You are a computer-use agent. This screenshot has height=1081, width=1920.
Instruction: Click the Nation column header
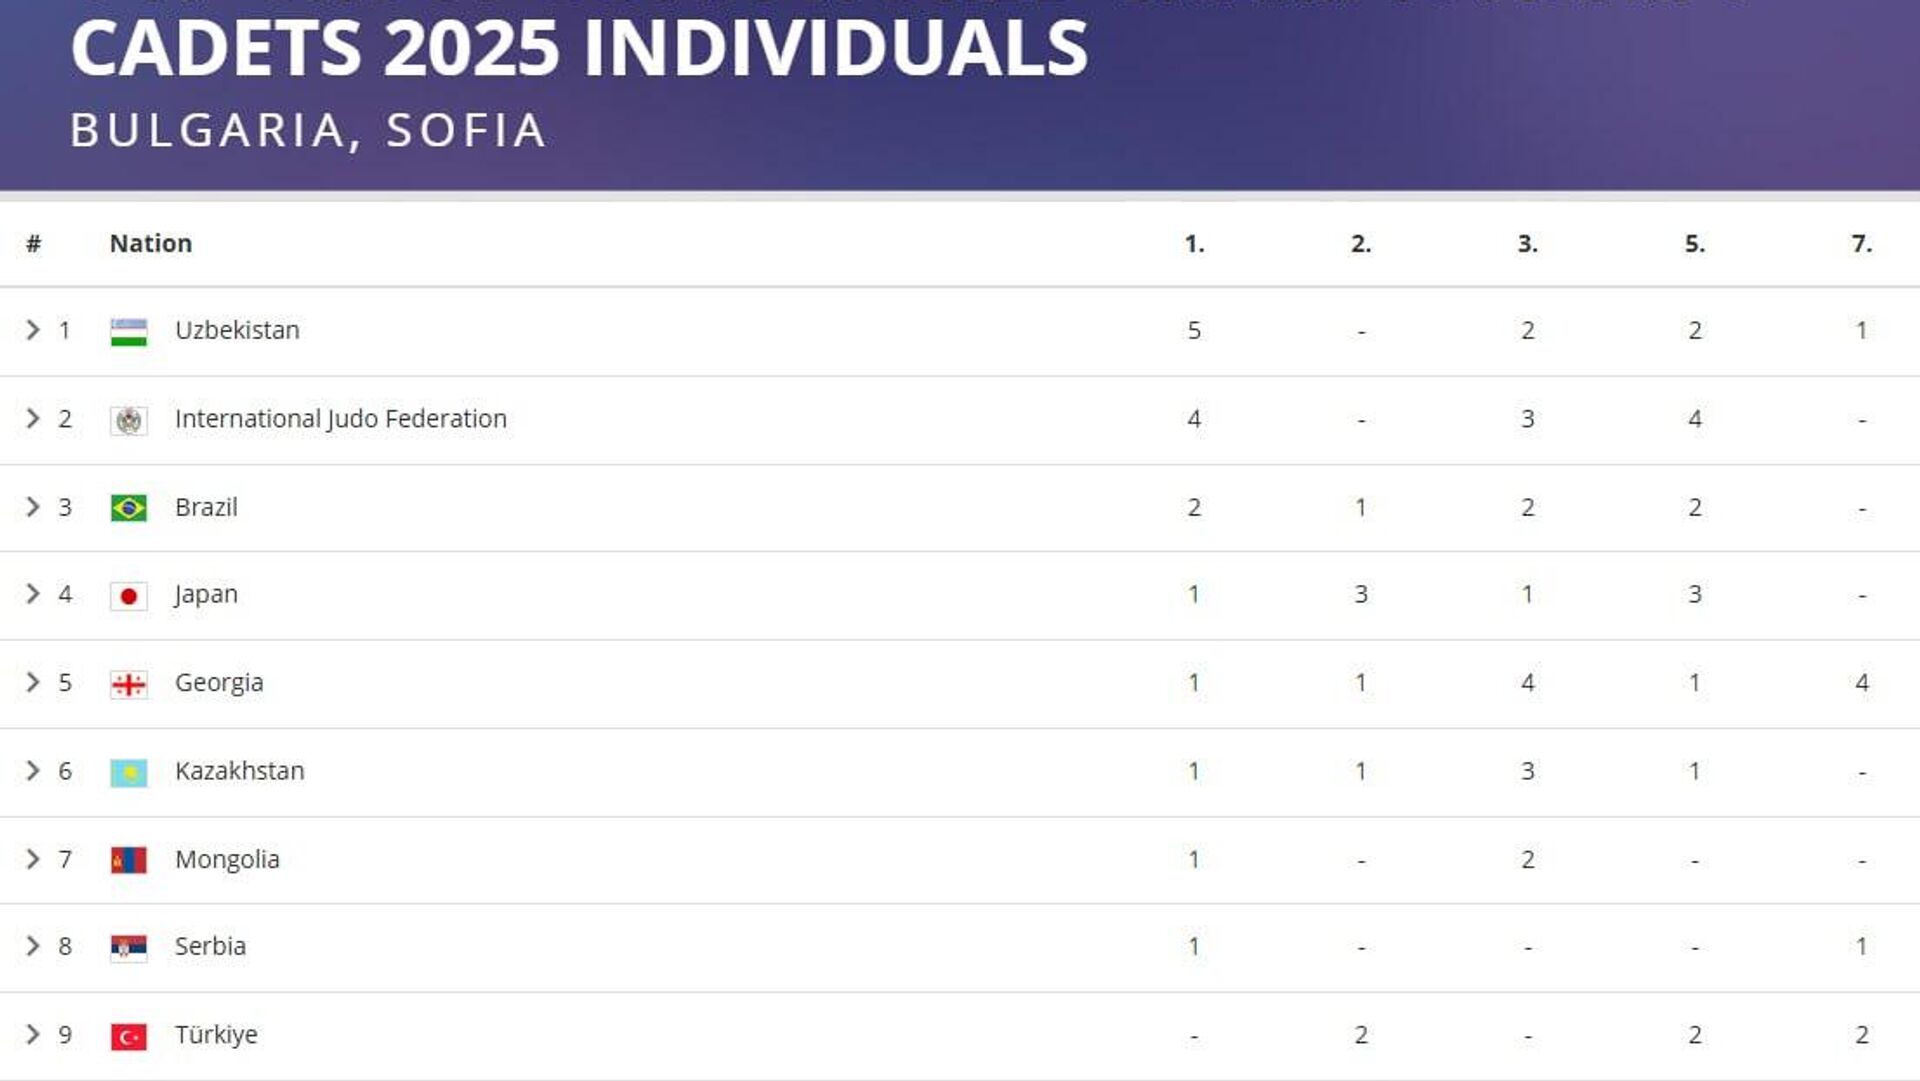click(150, 243)
